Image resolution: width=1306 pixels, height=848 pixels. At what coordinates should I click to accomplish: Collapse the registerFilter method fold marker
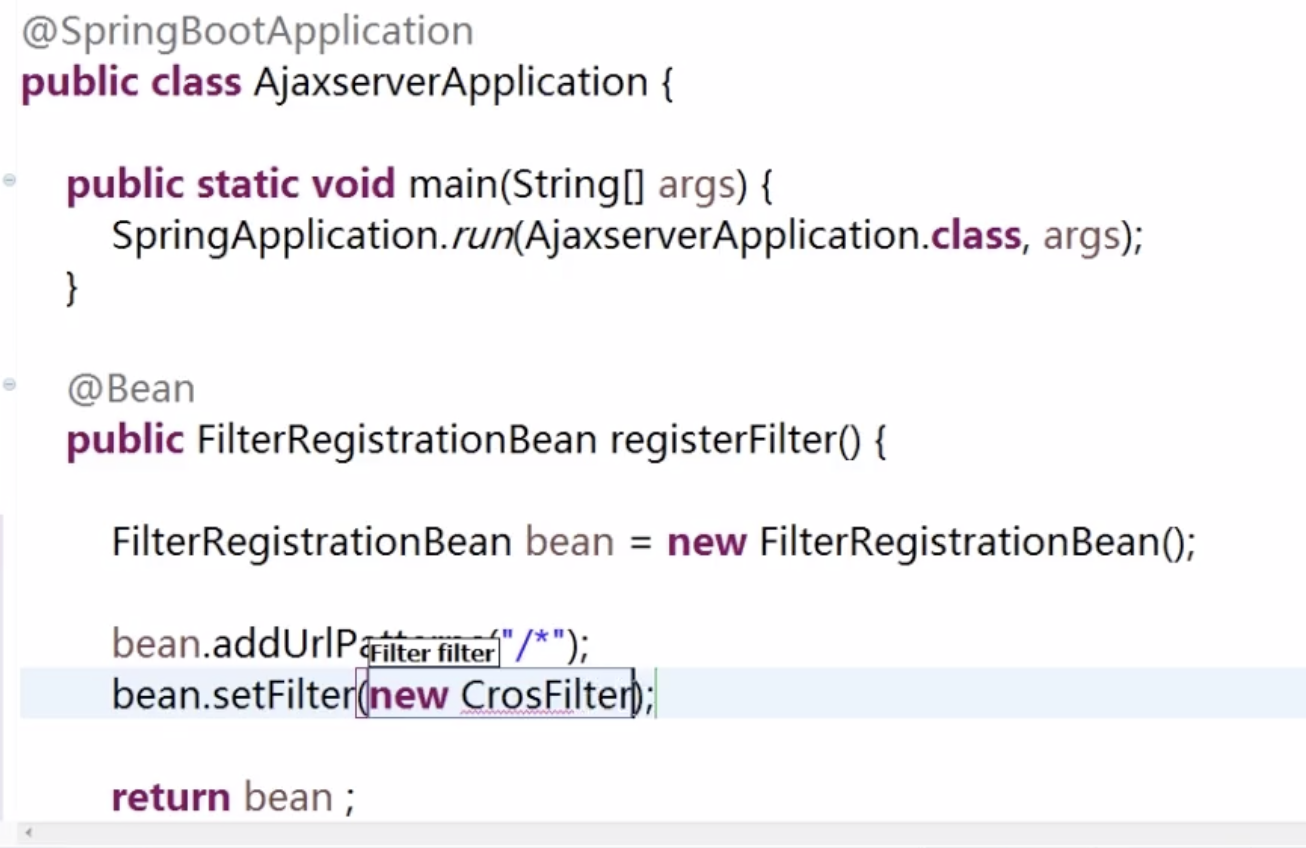pos(10,384)
